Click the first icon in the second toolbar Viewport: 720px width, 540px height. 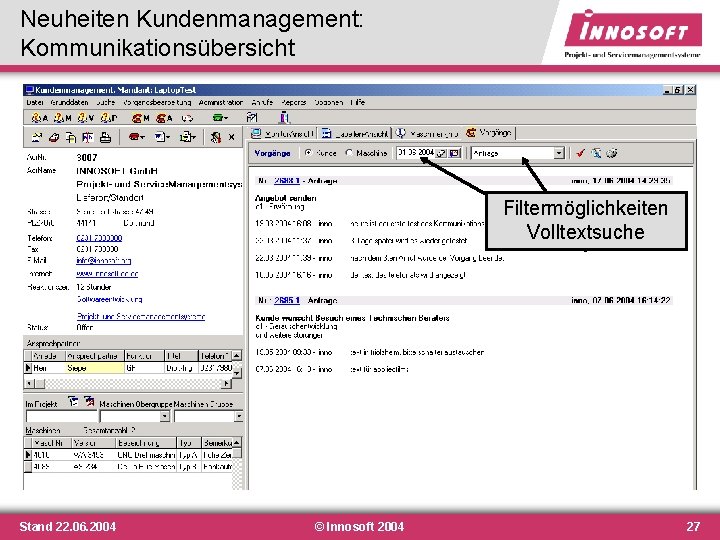37,137
